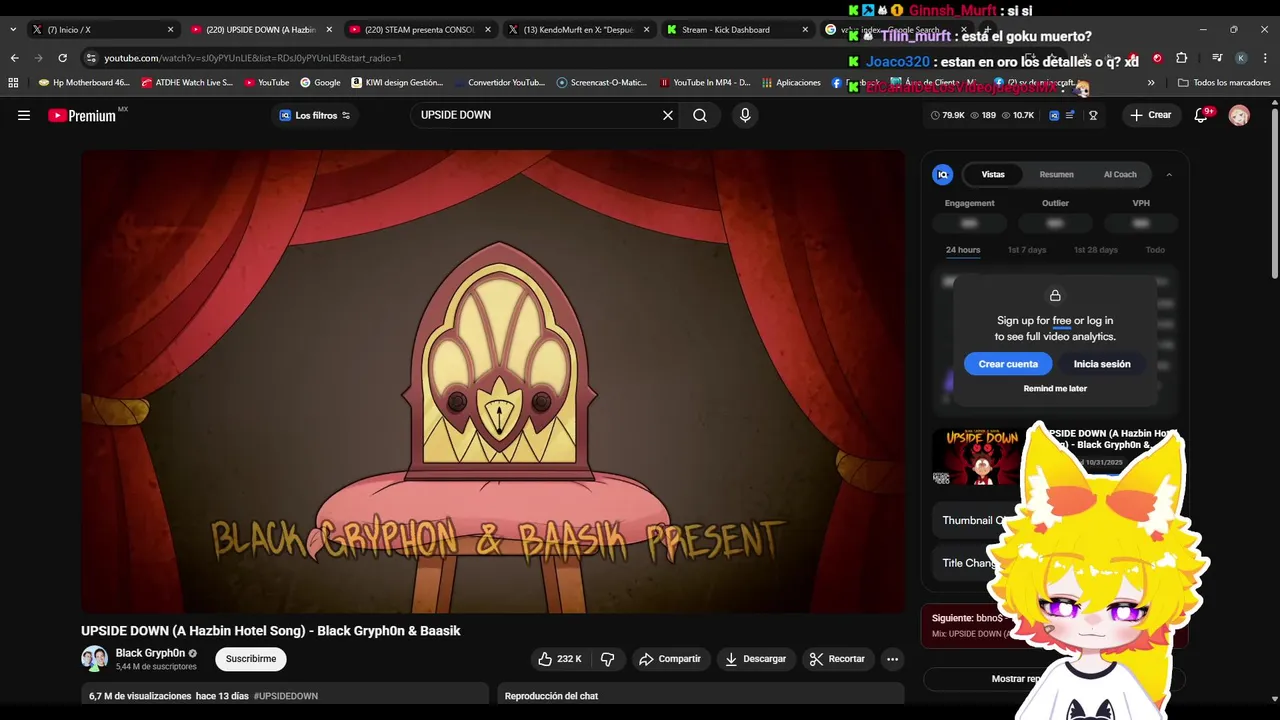The height and width of the screenshot is (720, 1280).
Task: Click Remind me later
Action: pos(1055,388)
